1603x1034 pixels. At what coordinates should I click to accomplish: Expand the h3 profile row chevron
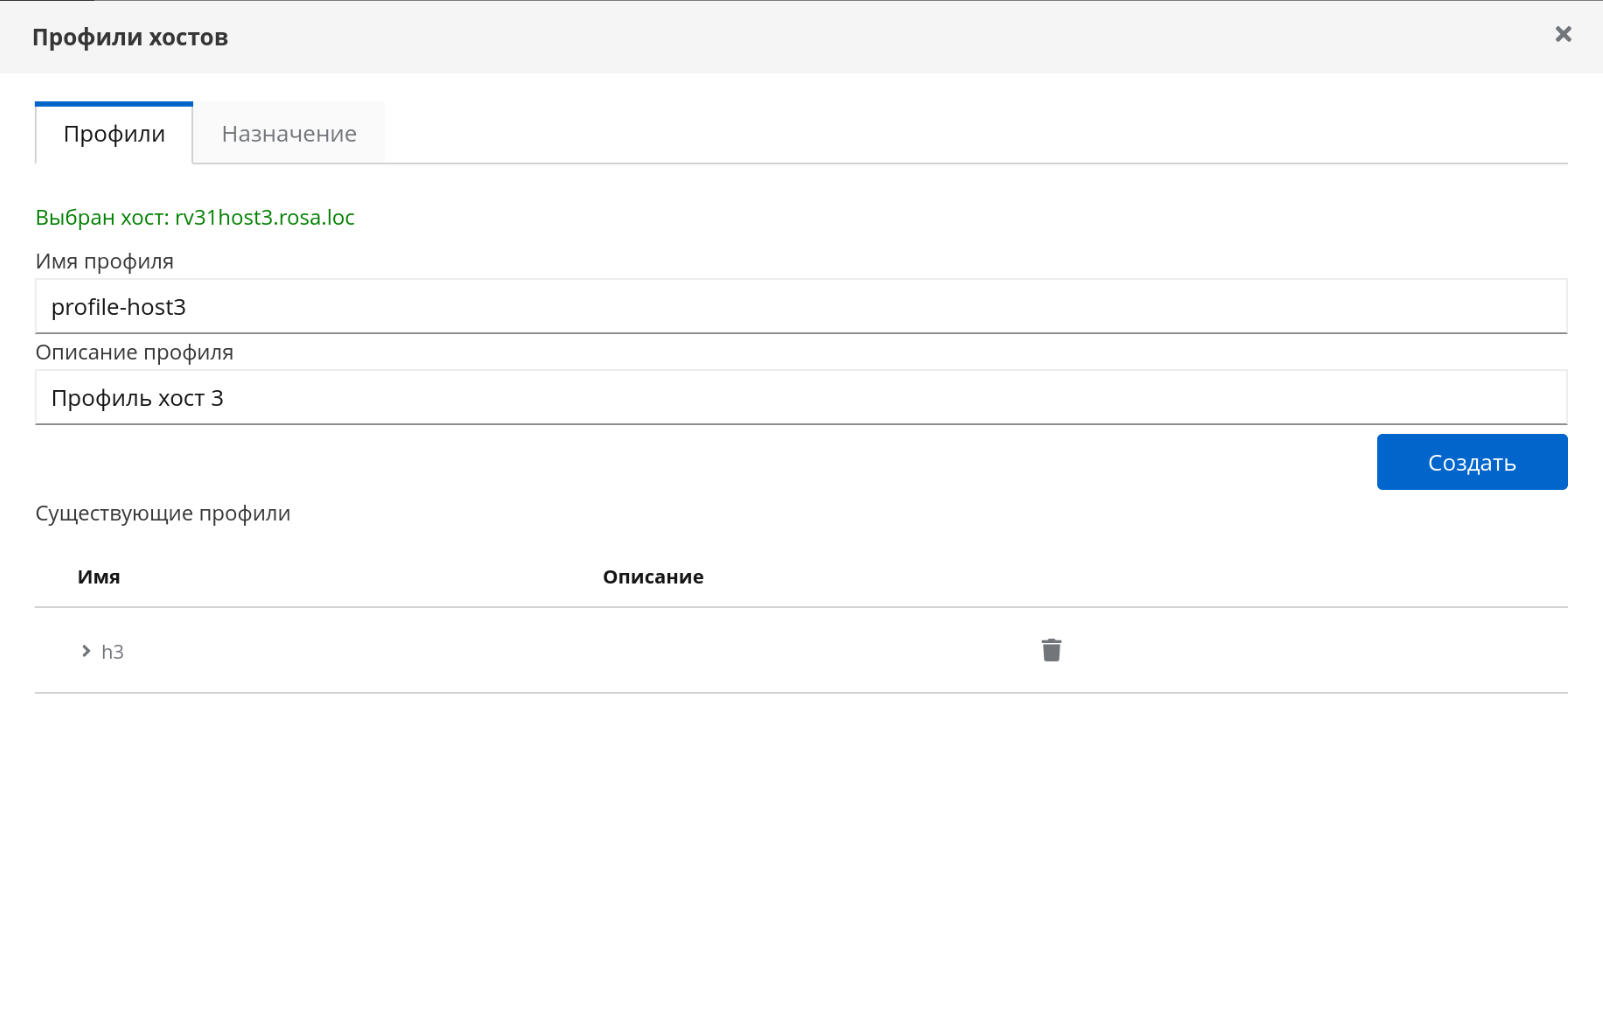(86, 651)
